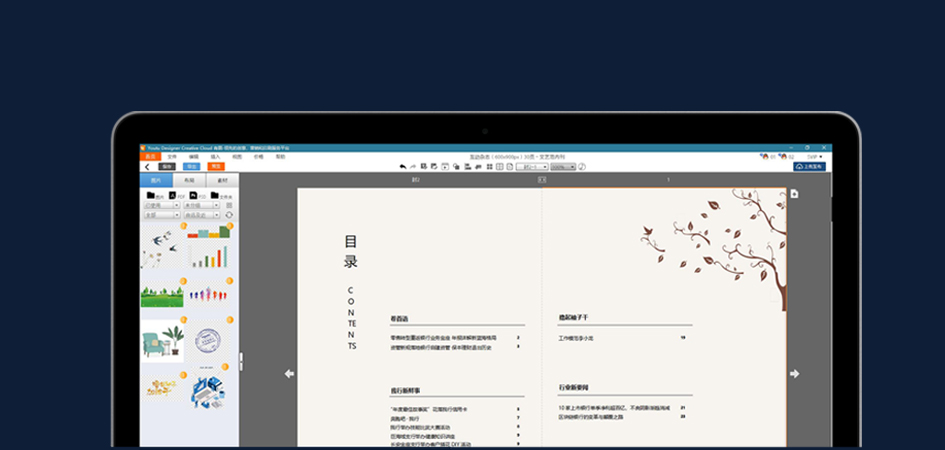The height and width of the screenshot is (450, 945).
Task: Click the redo arrow in toolbar
Action: [413, 167]
